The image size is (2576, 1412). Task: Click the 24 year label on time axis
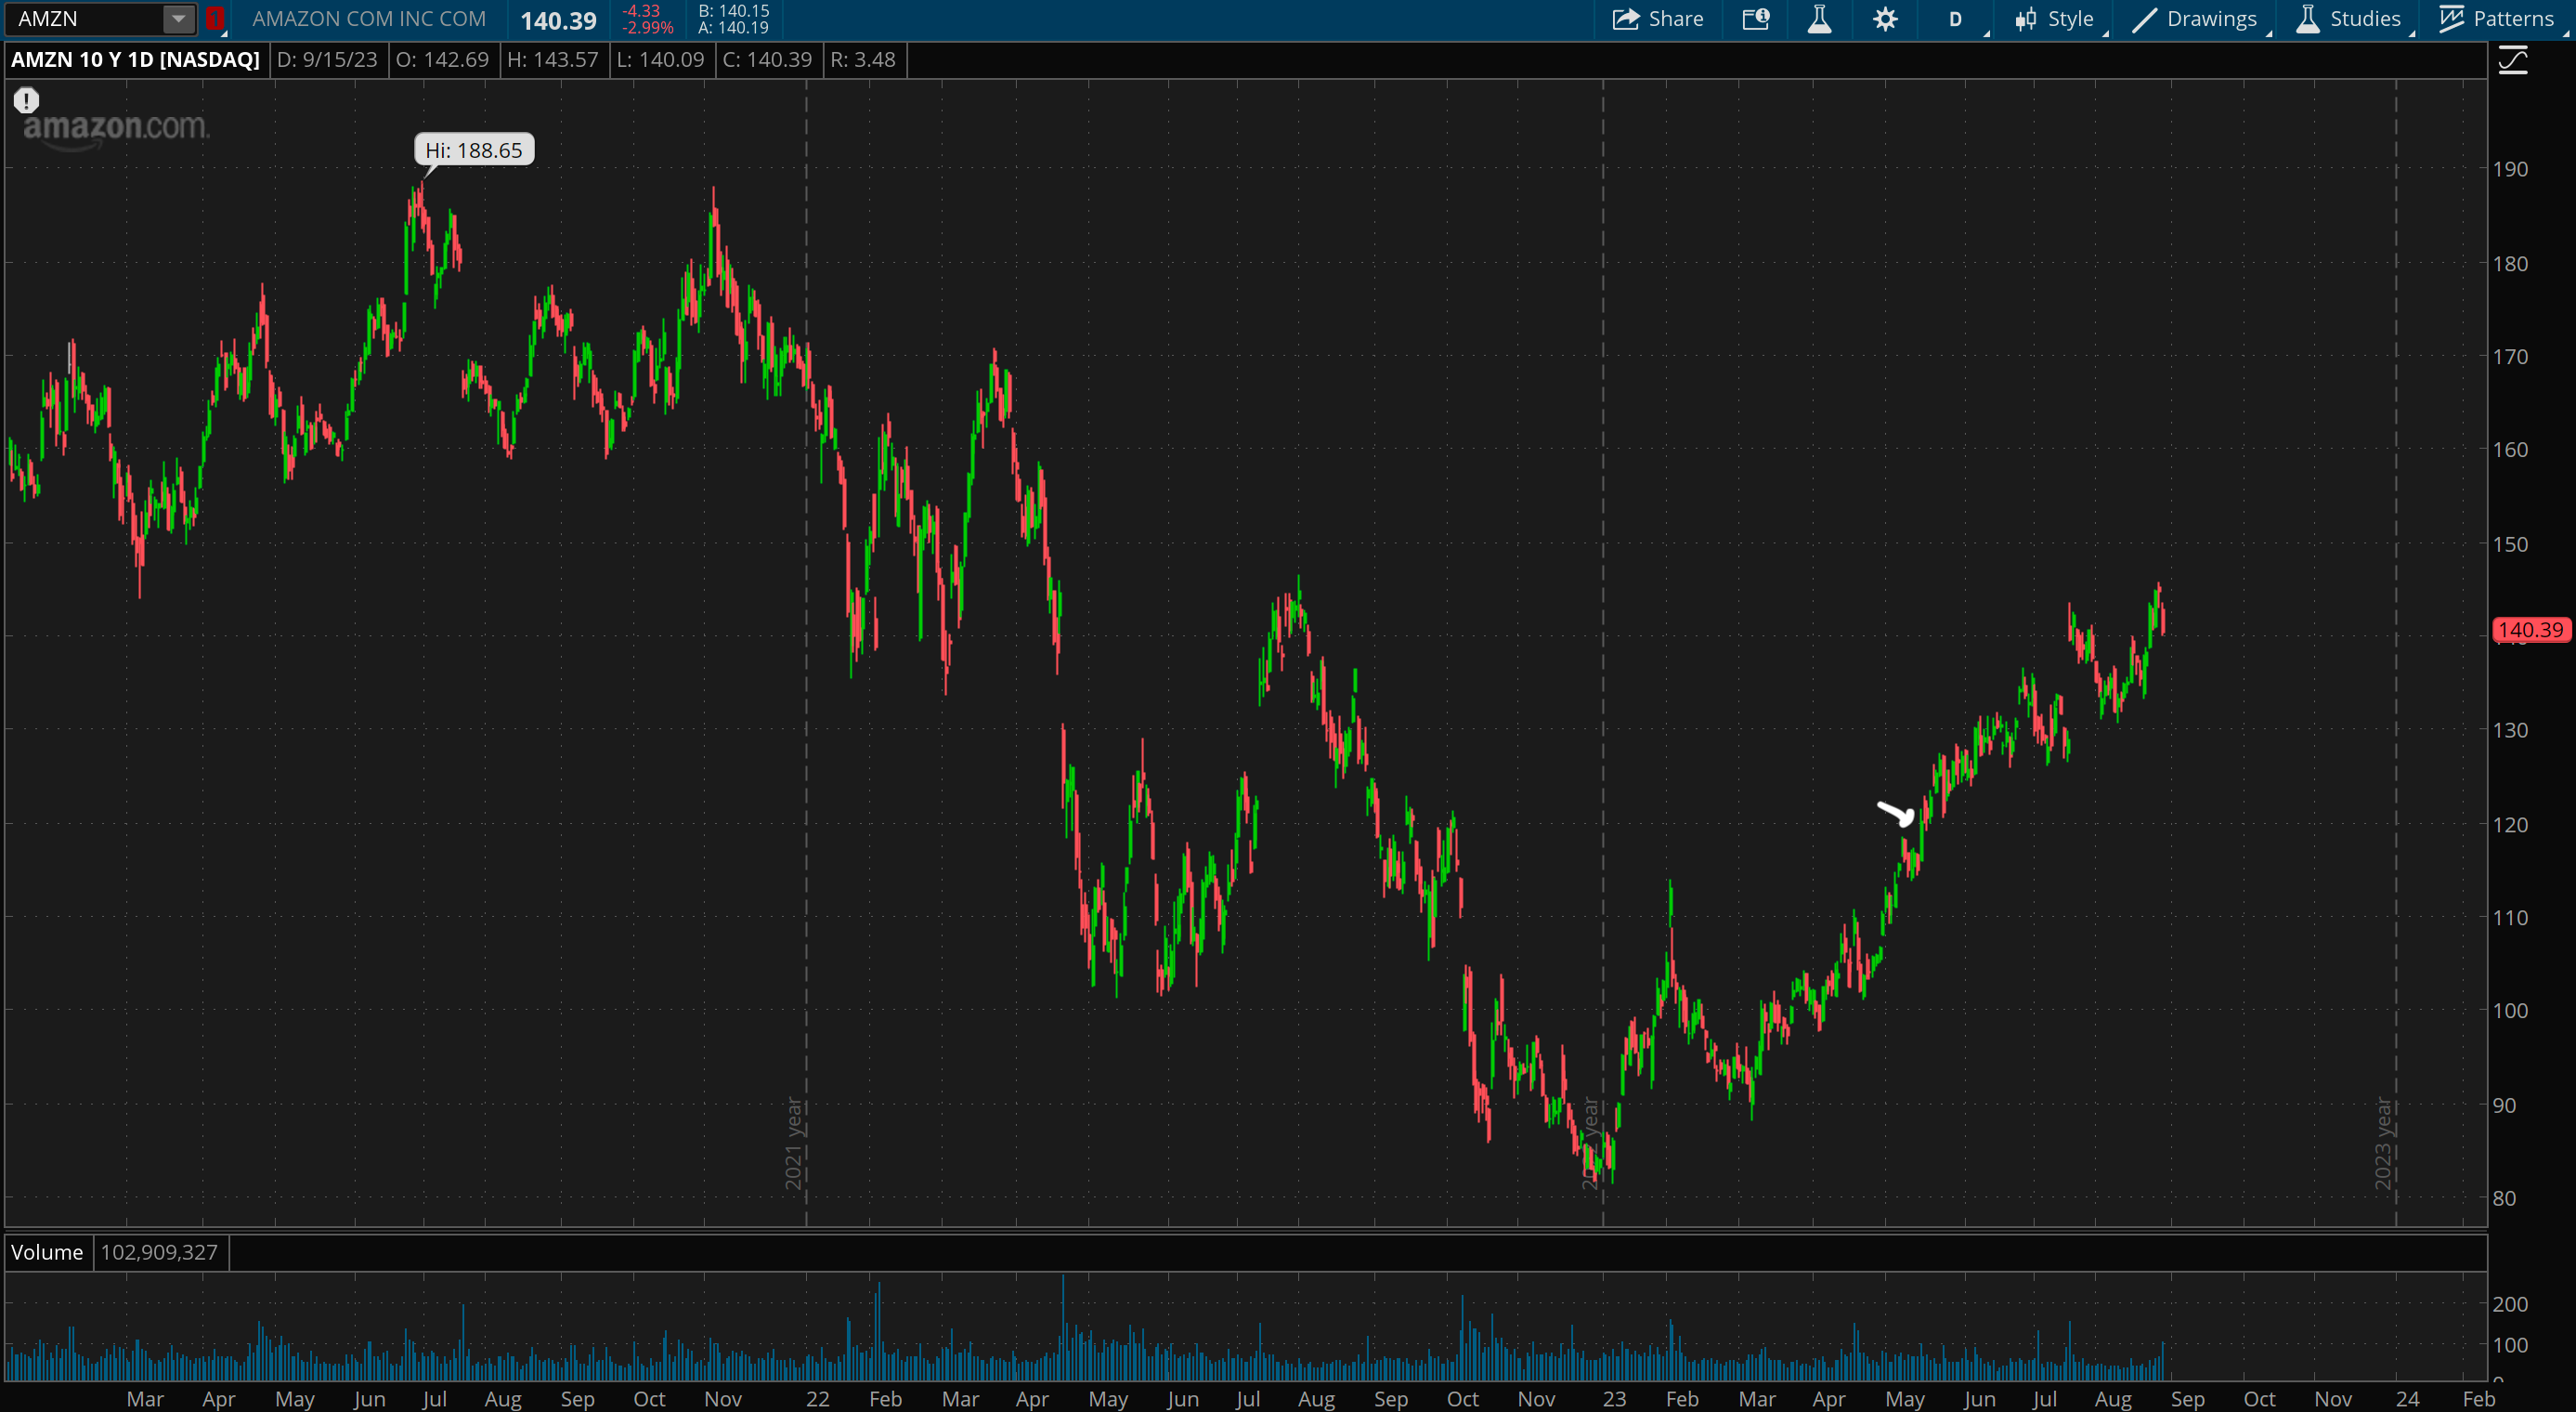pyautogui.click(x=2407, y=1398)
